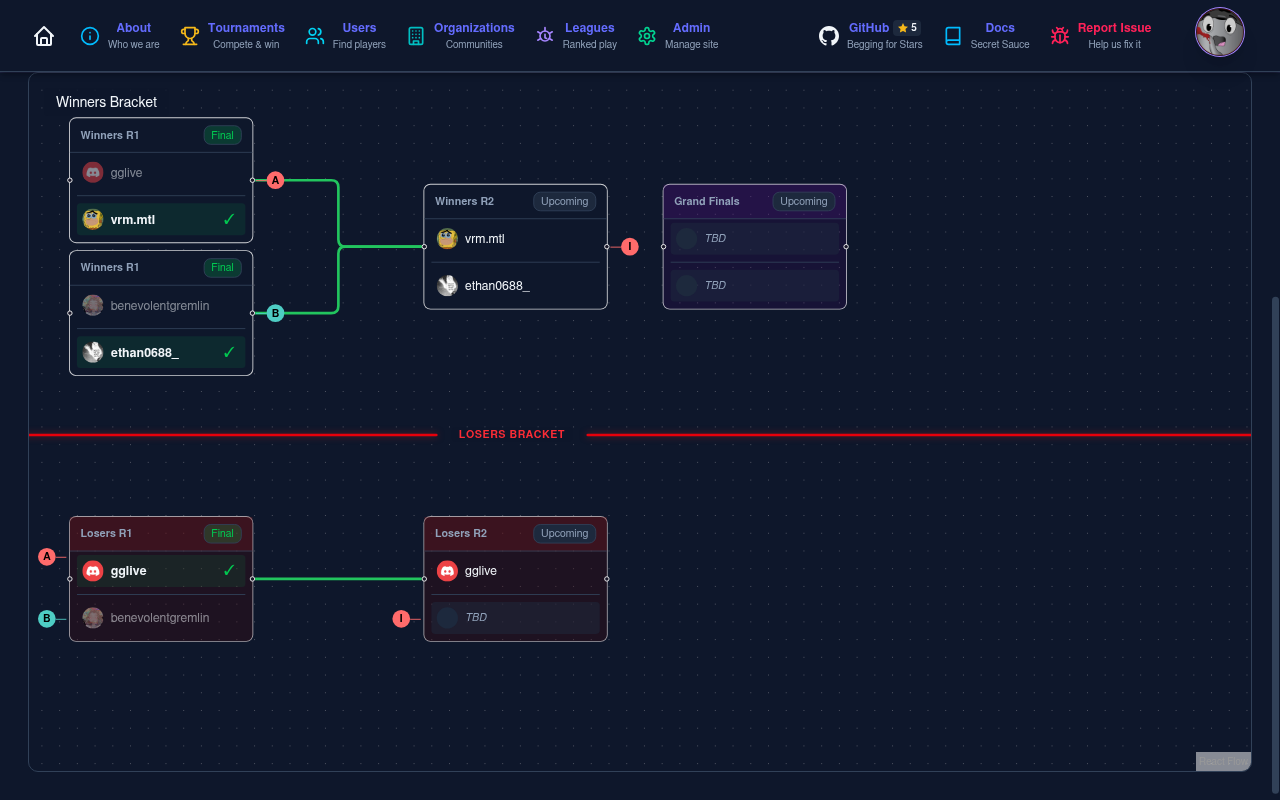Click the green checkmark next to gglive
1280x800 pixels.
[x=228, y=570]
